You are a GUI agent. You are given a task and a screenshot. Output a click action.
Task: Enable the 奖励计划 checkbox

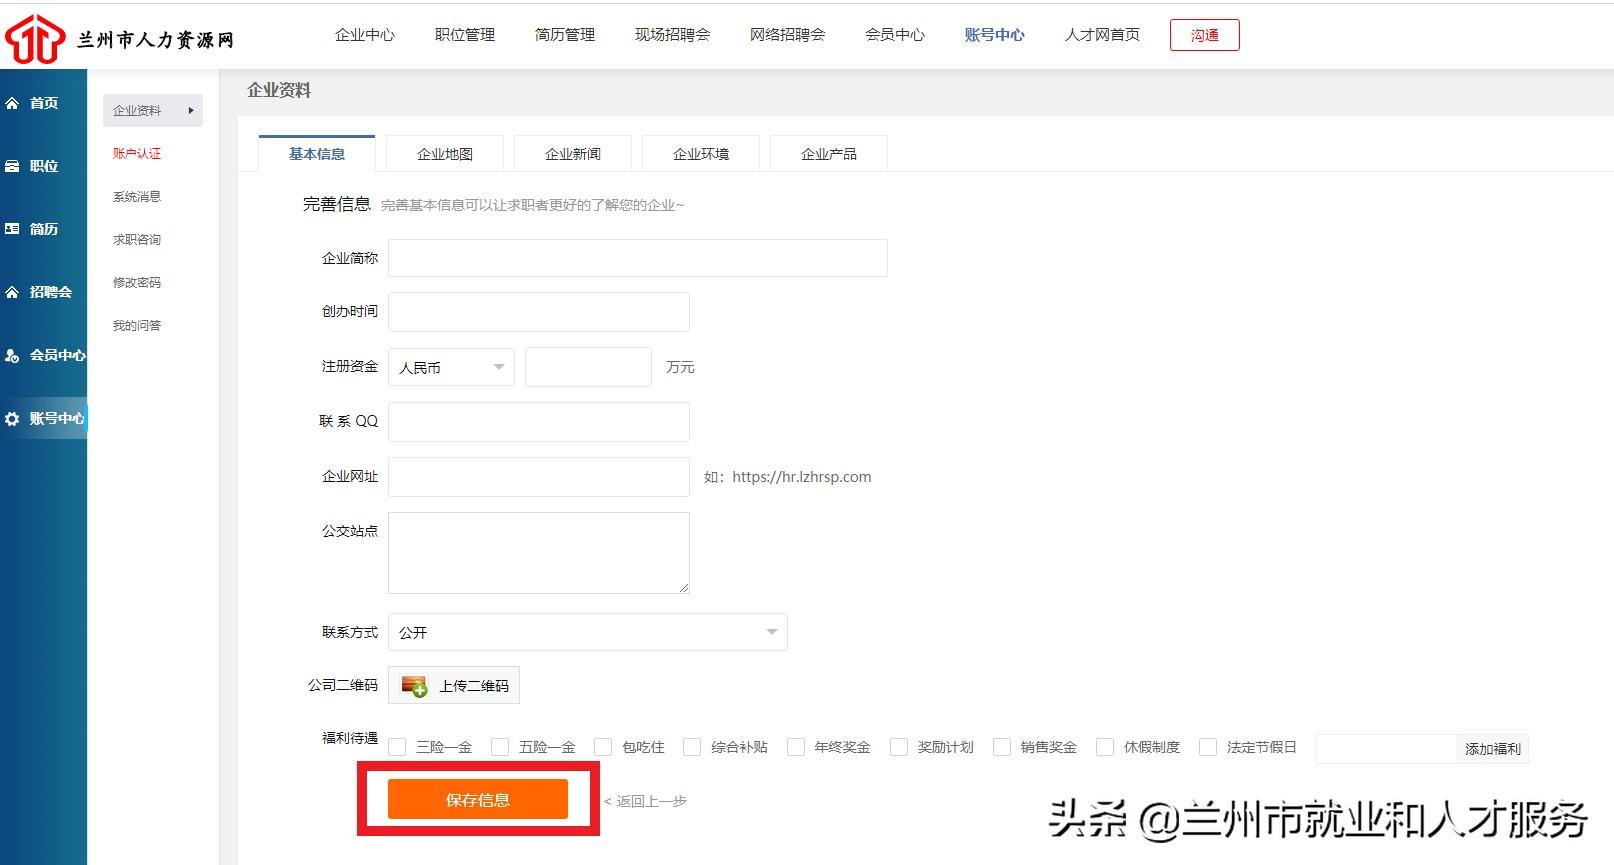tap(899, 747)
